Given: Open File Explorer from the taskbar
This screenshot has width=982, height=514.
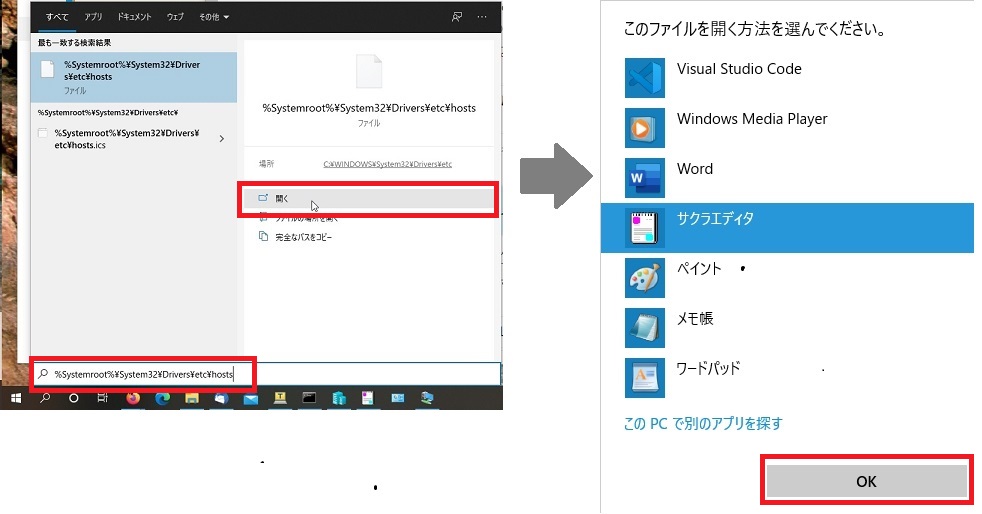Looking at the screenshot, I should 192,398.
